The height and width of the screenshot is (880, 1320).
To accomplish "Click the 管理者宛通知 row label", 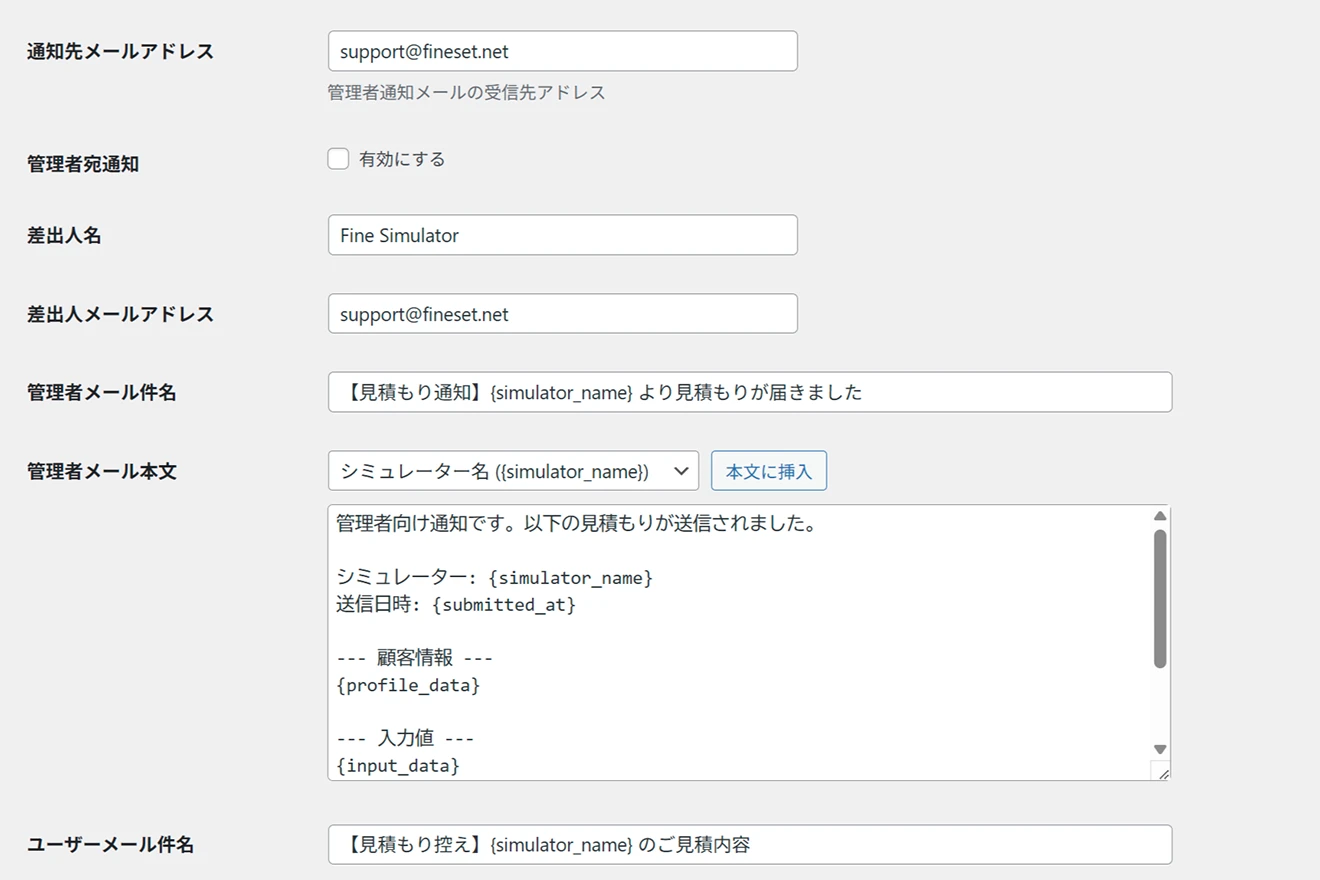I will click(83, 164).
